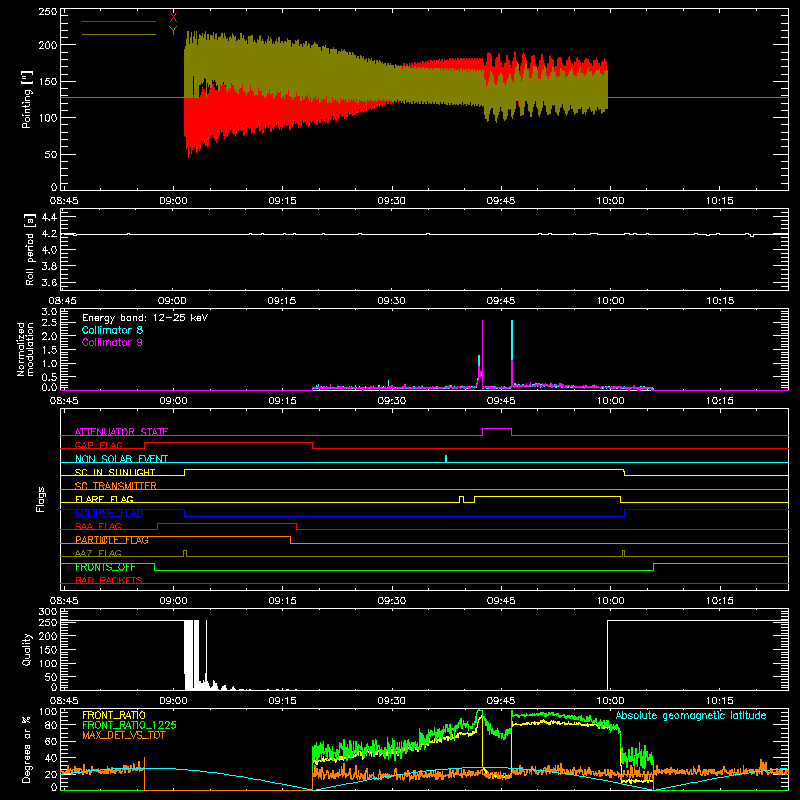800x800 pixels.
Task: Click 10:15 time label under Flags plot
Action: [x=719, y=601]
